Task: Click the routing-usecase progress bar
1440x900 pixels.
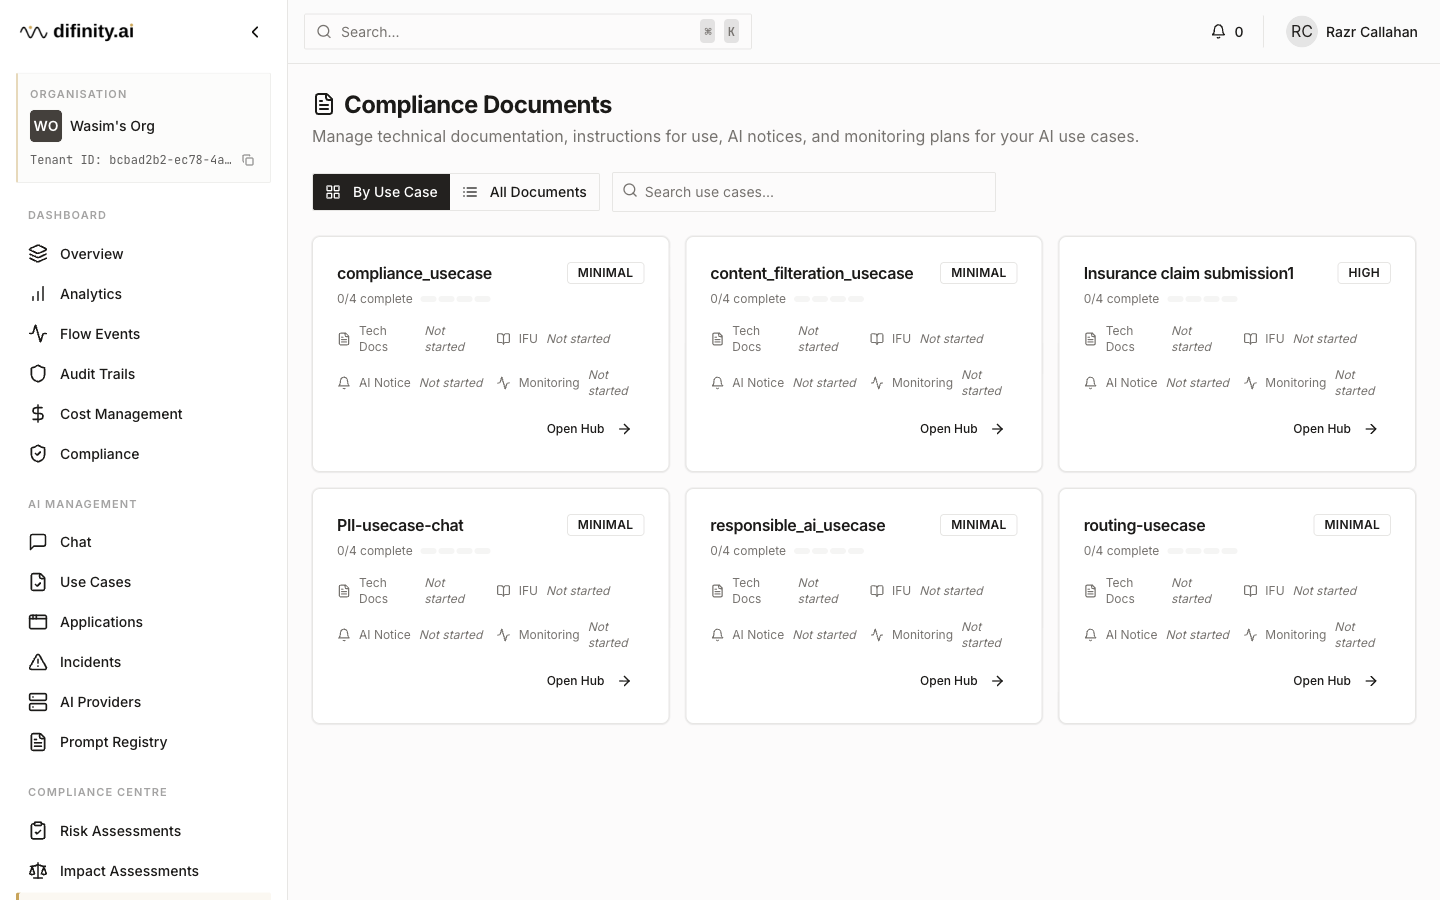Action: (x=1202, y=551)
